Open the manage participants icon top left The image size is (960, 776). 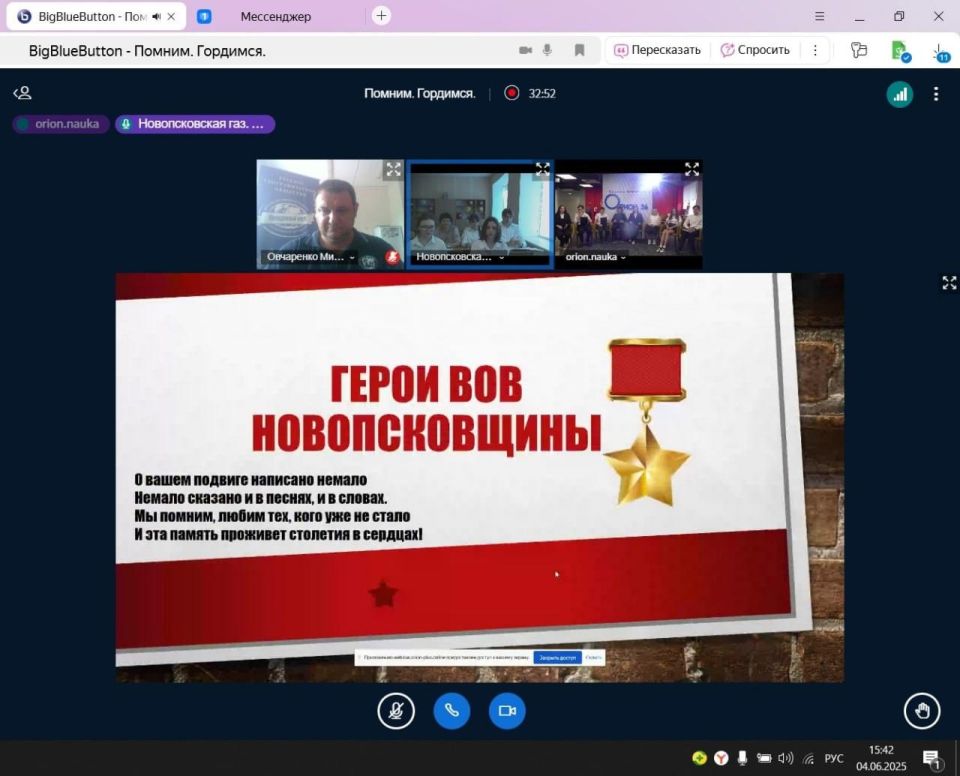(x=21, y=92)
